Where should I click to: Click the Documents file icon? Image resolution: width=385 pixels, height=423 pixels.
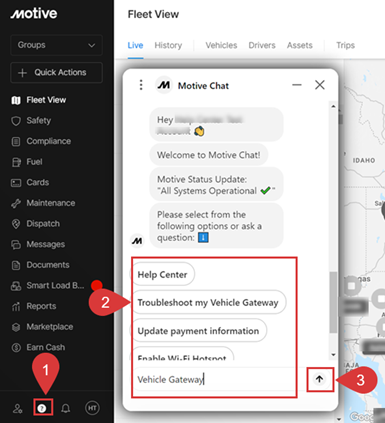pos(16,265)
